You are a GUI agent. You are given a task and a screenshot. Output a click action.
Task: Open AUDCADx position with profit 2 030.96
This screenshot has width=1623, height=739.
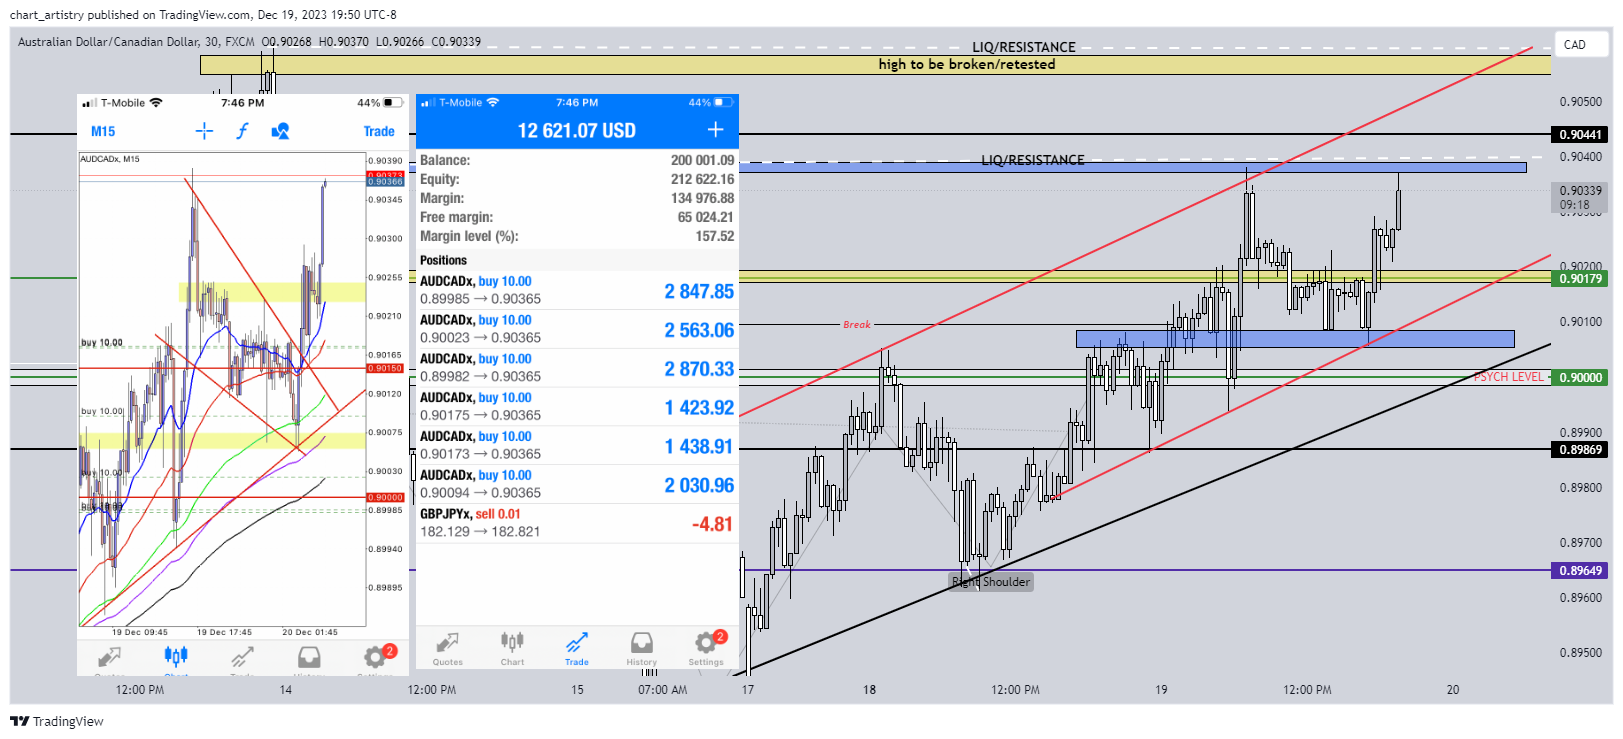[x=577, y=485]
